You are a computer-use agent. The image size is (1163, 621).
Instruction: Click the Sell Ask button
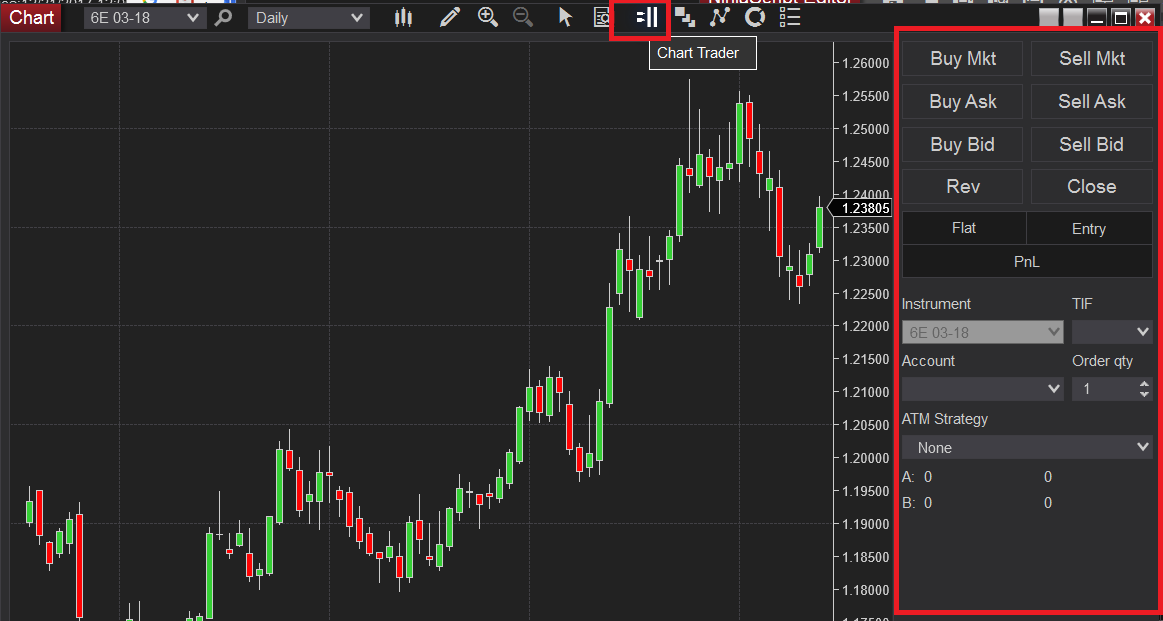pos(1092,102)
